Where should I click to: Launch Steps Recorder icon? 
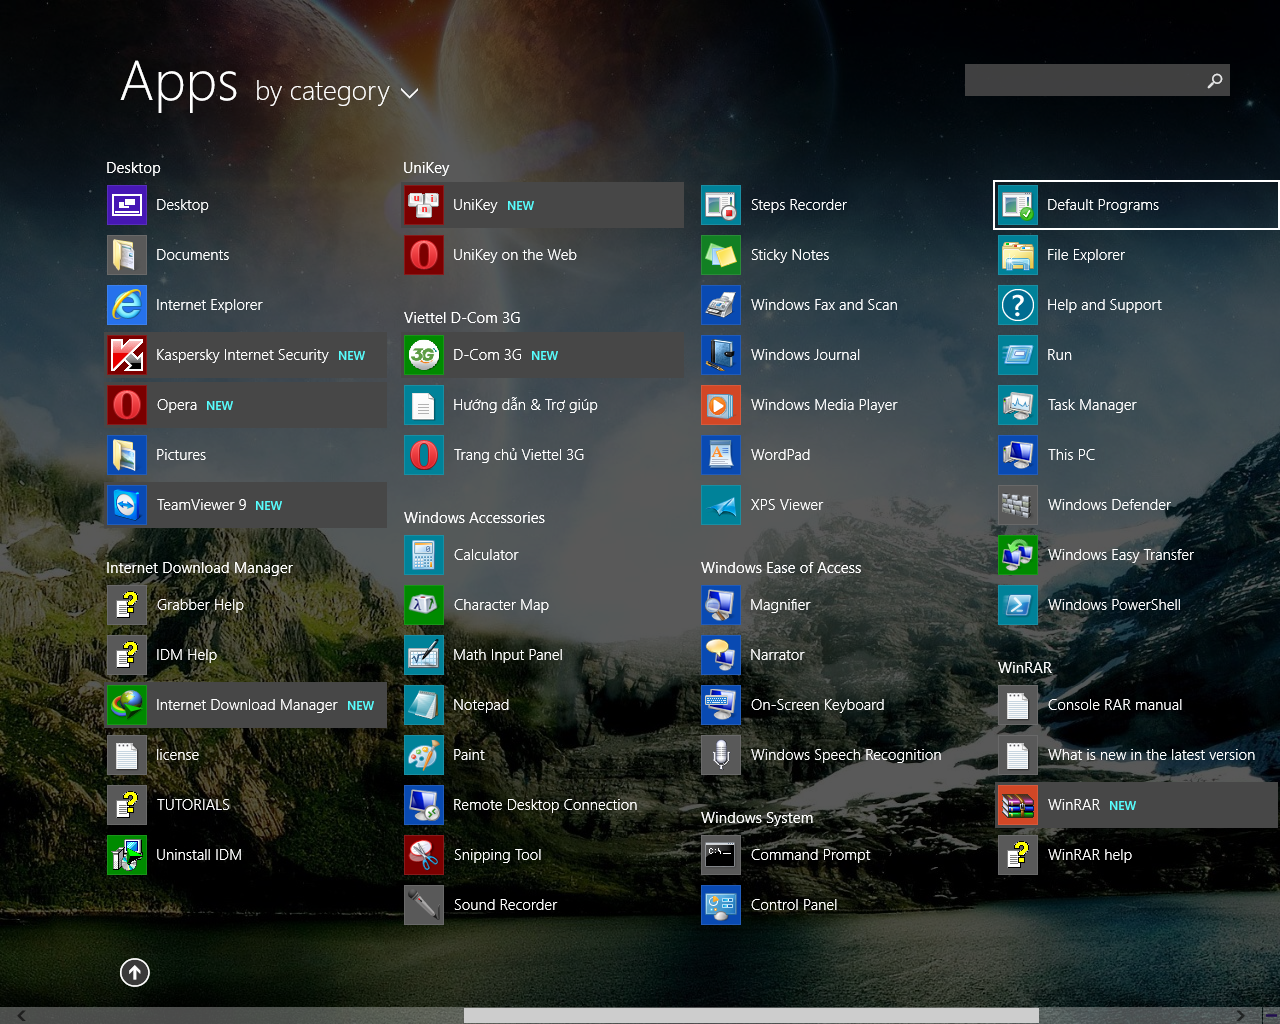[721, 205]
